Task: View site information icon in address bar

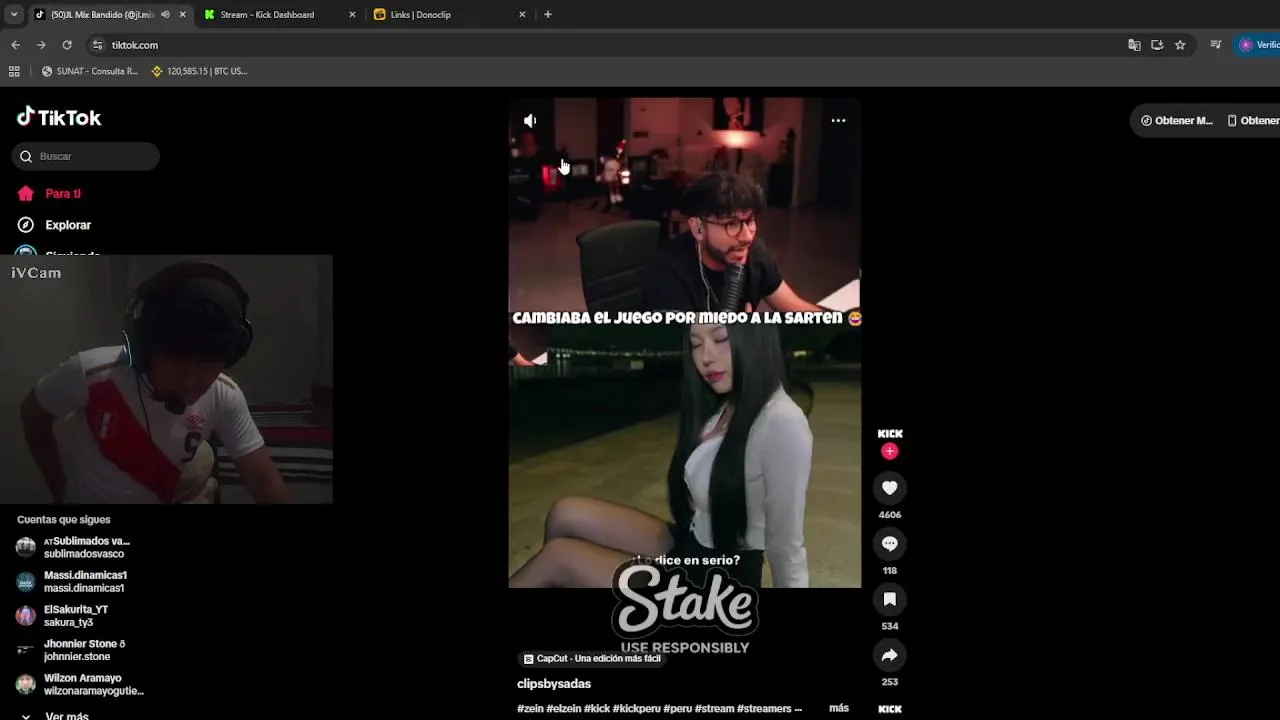Action: [x=97, y=45]
